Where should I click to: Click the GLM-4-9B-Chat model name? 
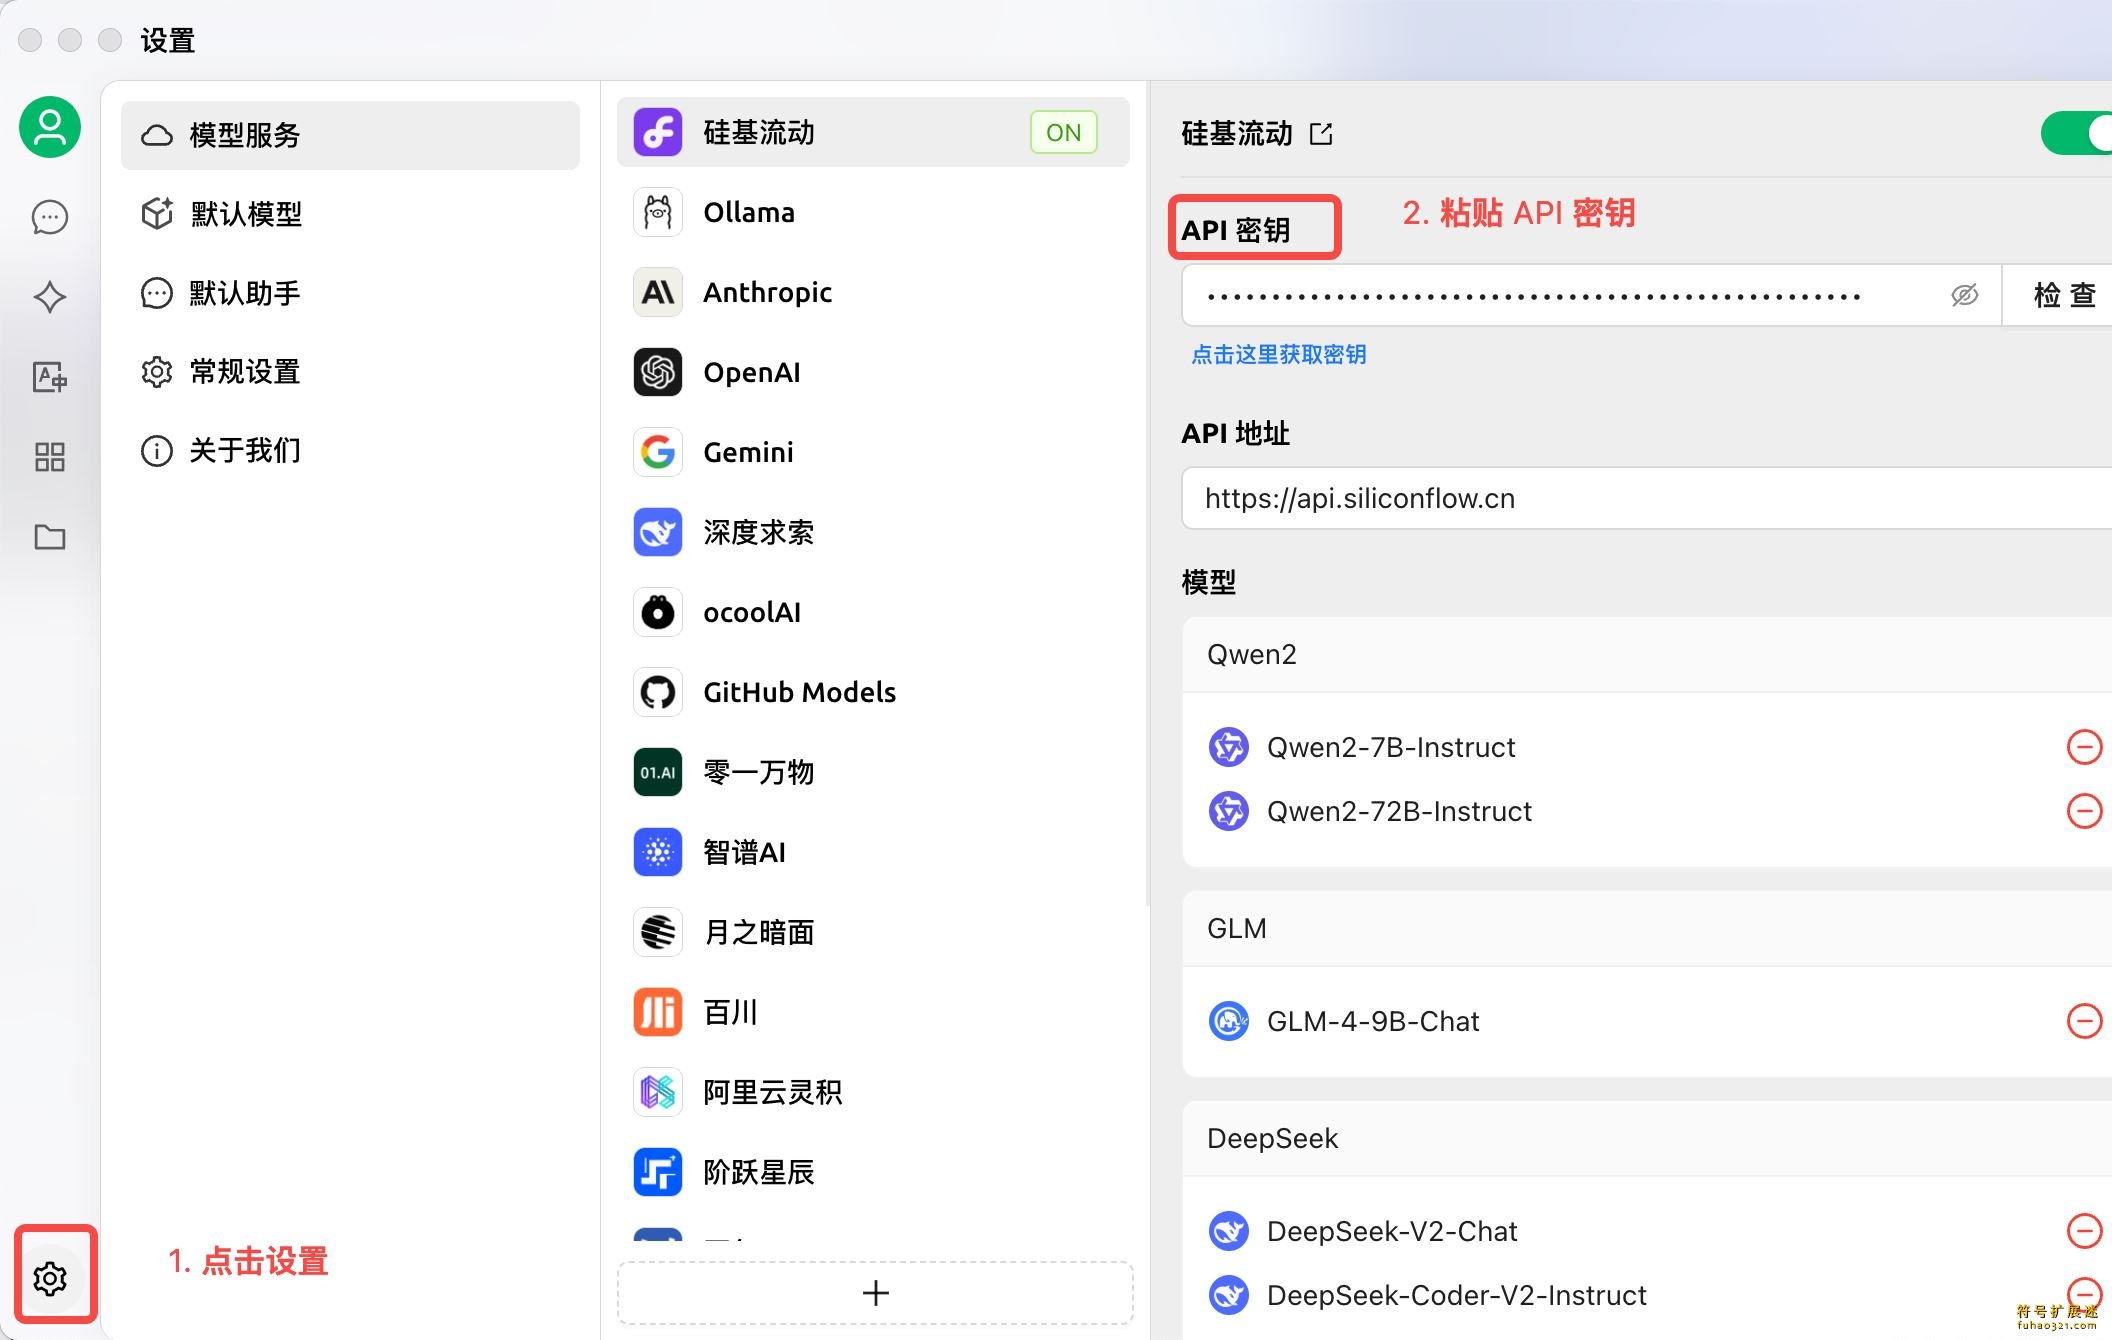click(1373, 1022)
